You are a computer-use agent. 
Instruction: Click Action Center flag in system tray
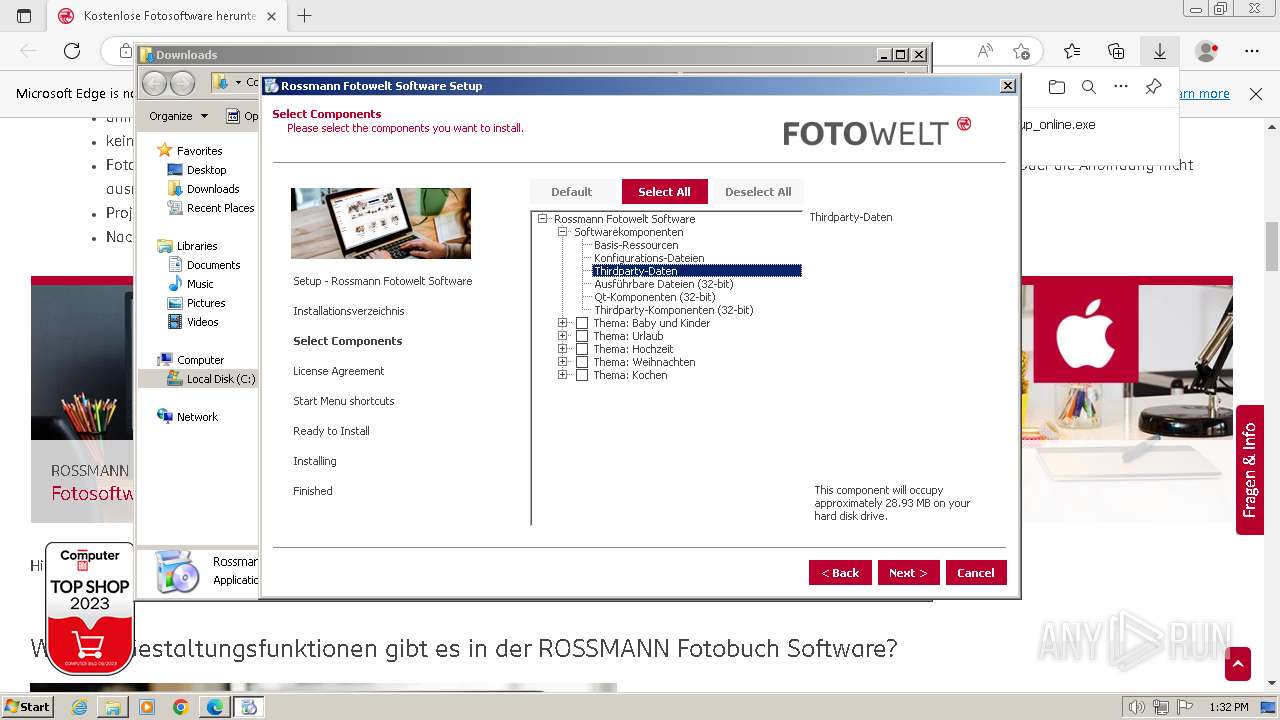click(1186, 707)
